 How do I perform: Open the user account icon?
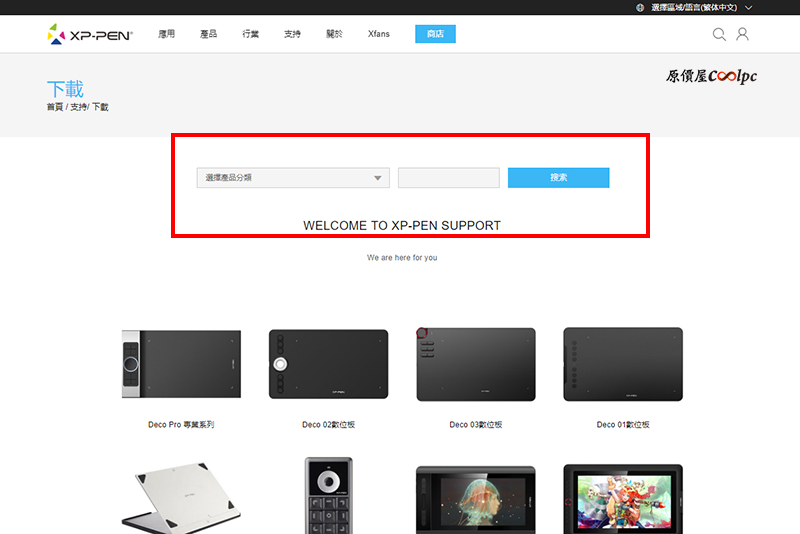[x=742, y=34]
